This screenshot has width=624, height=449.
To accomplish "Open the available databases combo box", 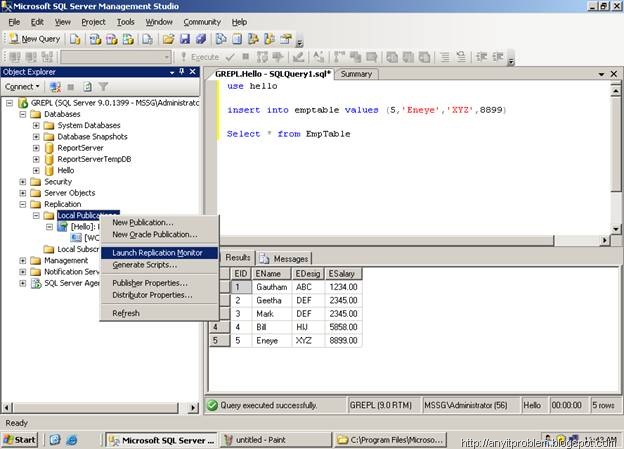I will point(116,57).
